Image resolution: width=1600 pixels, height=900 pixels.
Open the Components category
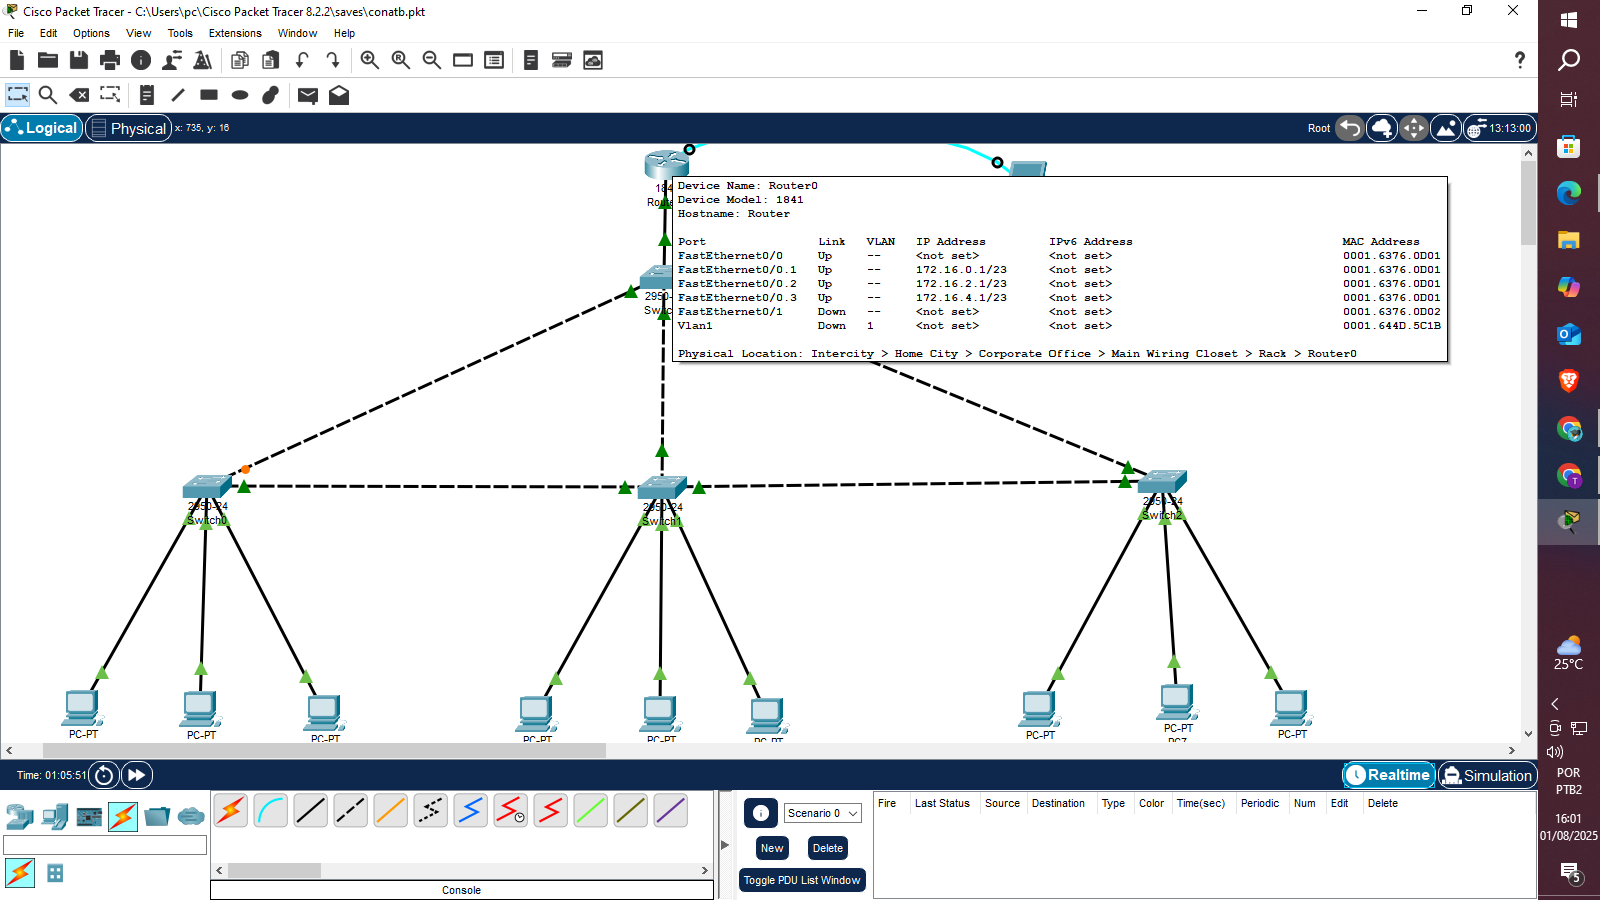[89, 817]
